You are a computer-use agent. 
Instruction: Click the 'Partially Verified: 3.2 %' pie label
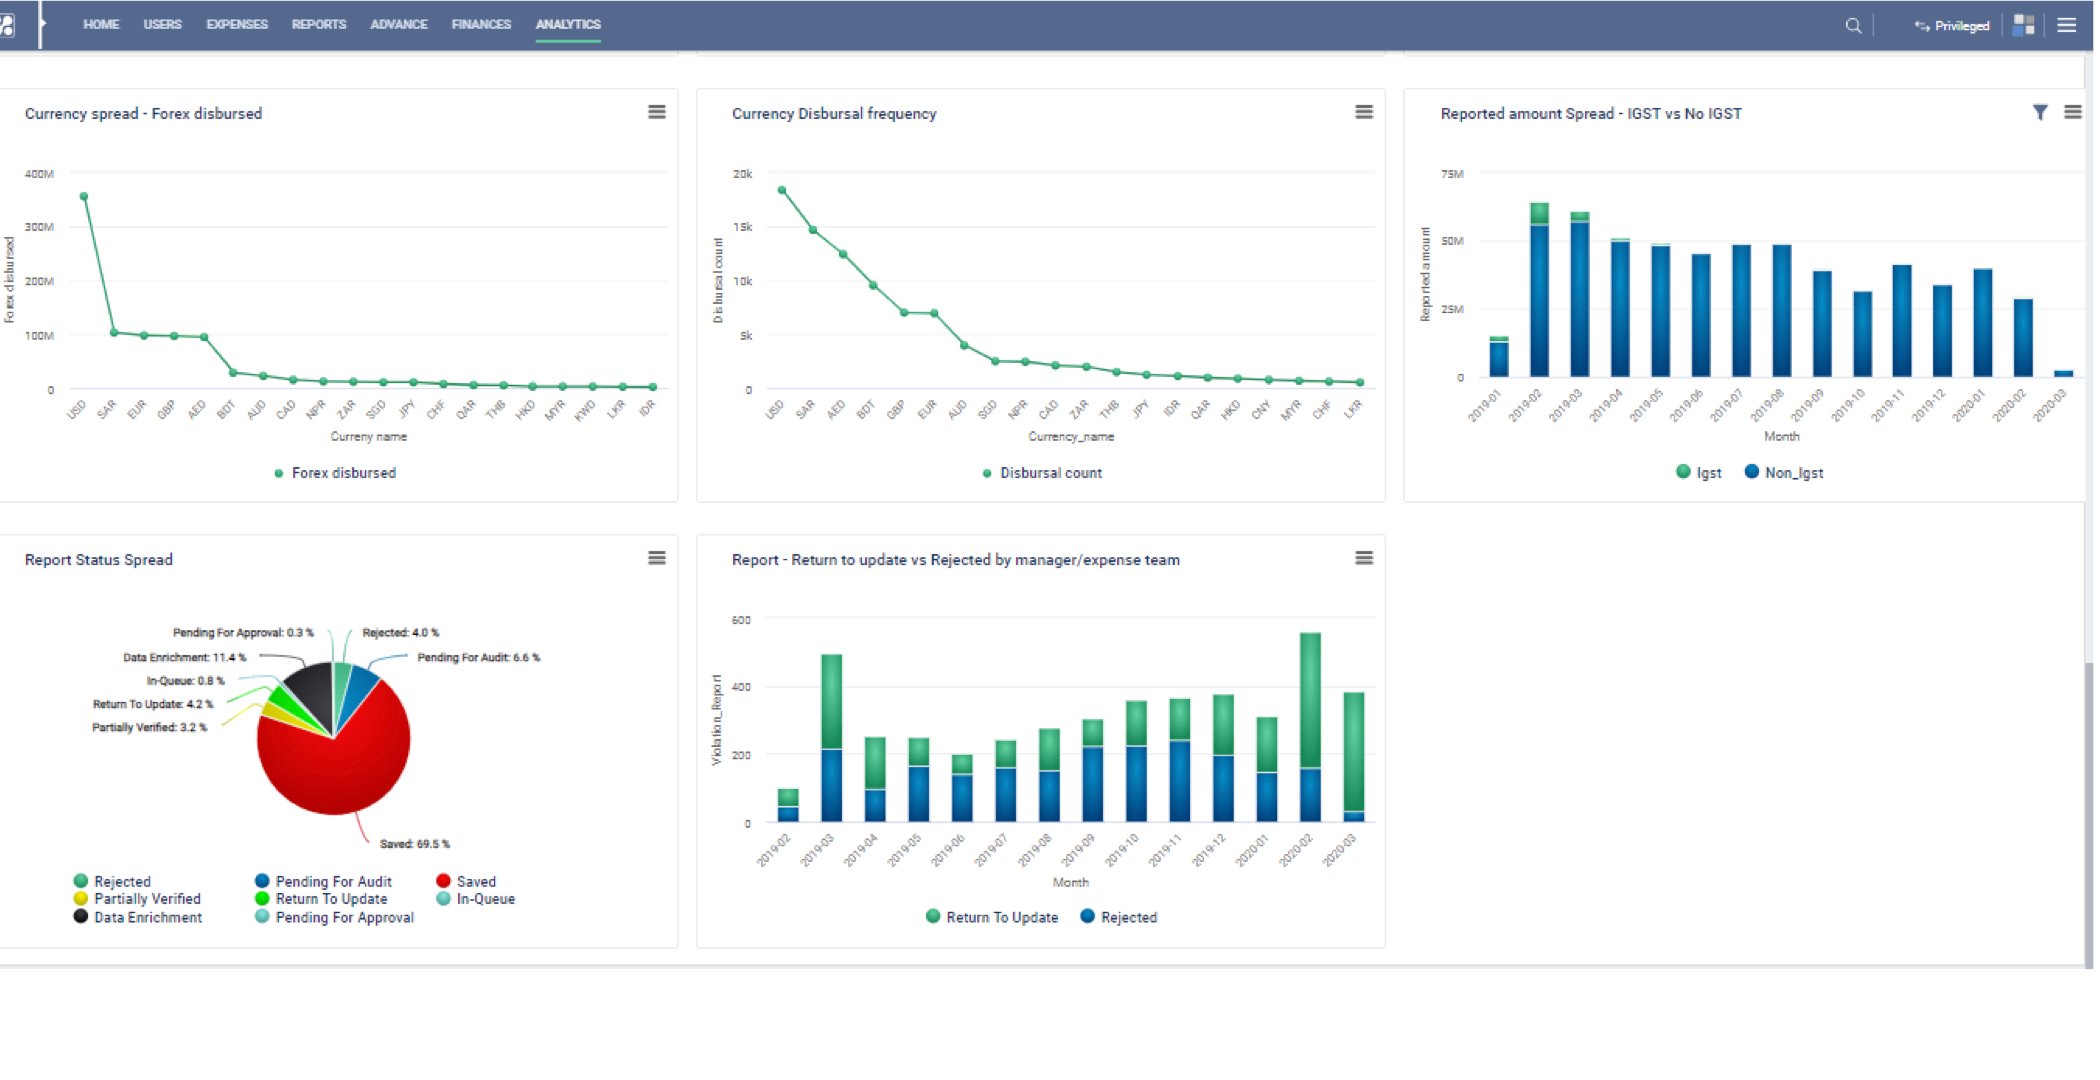click(x=150, y=727)
